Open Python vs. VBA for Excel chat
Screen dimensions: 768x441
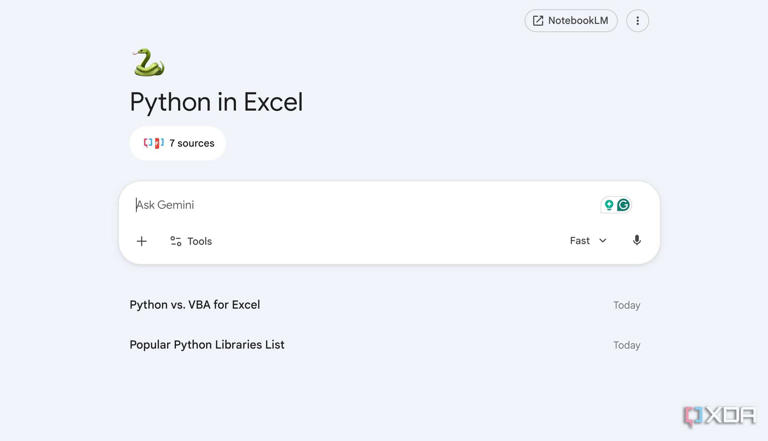click(x=384, y=305)
